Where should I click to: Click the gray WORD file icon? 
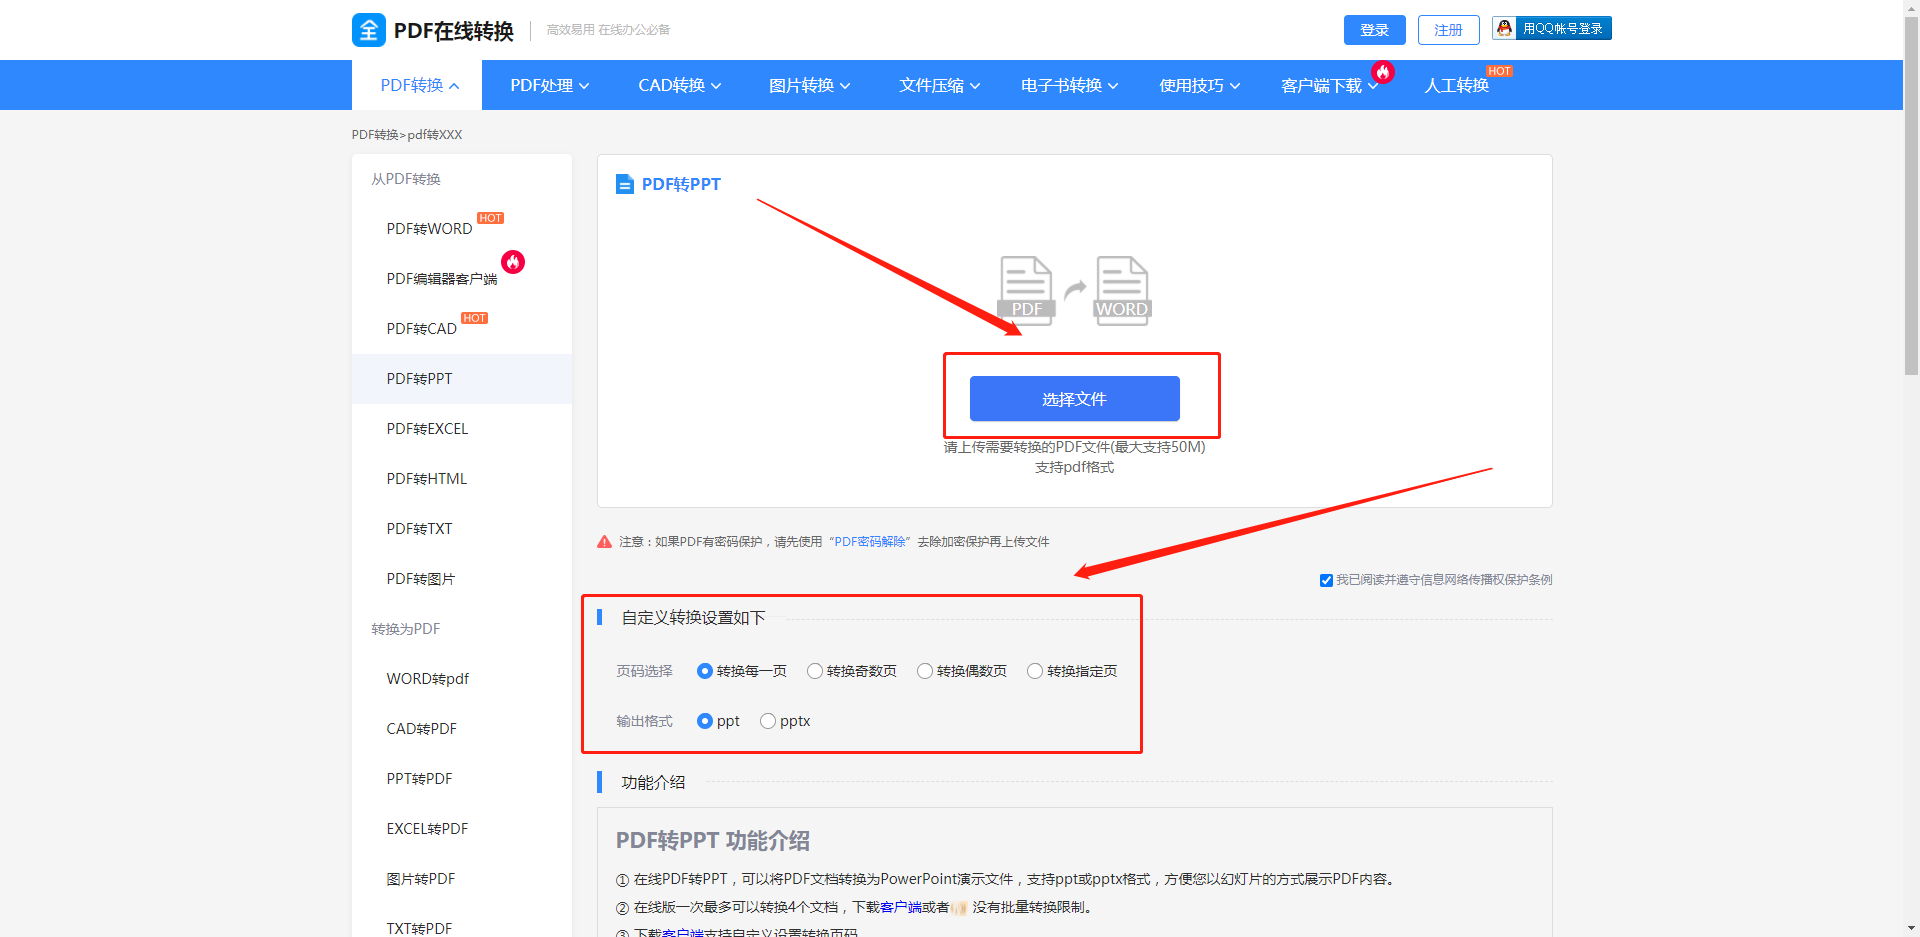[x=1122, y=289]
